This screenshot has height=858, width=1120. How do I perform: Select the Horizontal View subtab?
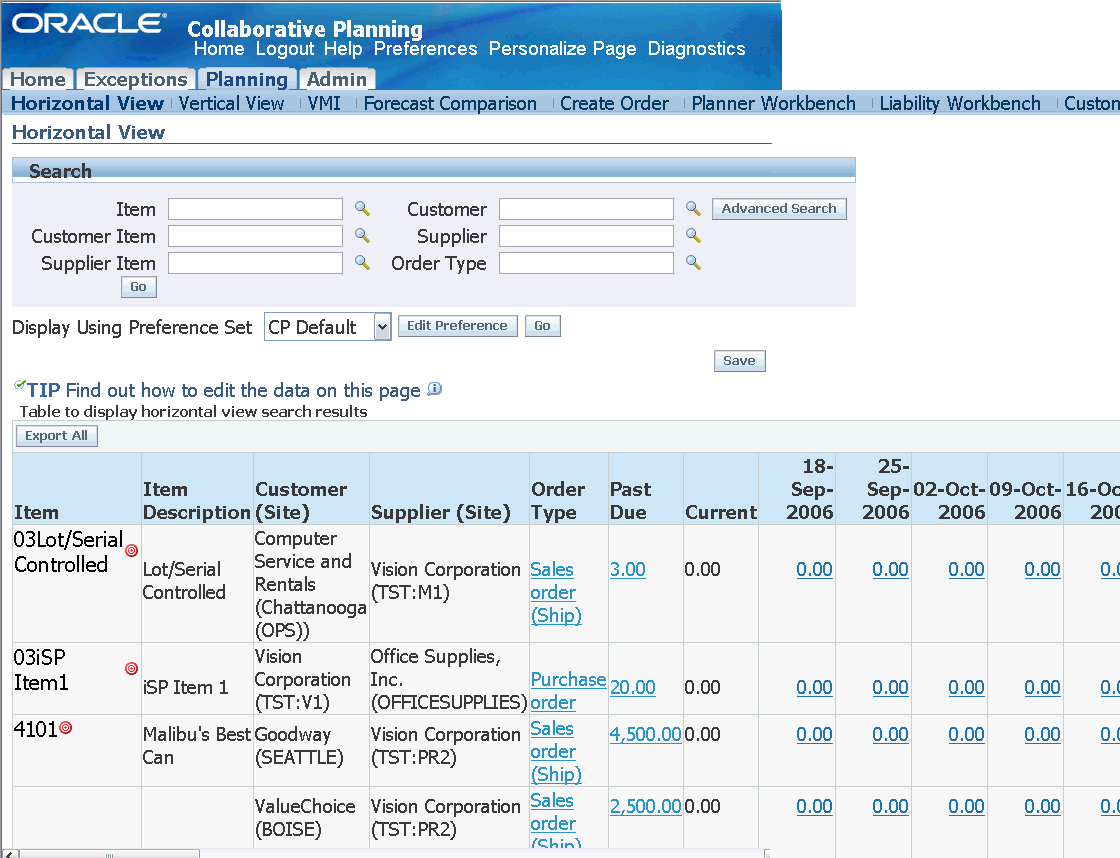[87, 104]
